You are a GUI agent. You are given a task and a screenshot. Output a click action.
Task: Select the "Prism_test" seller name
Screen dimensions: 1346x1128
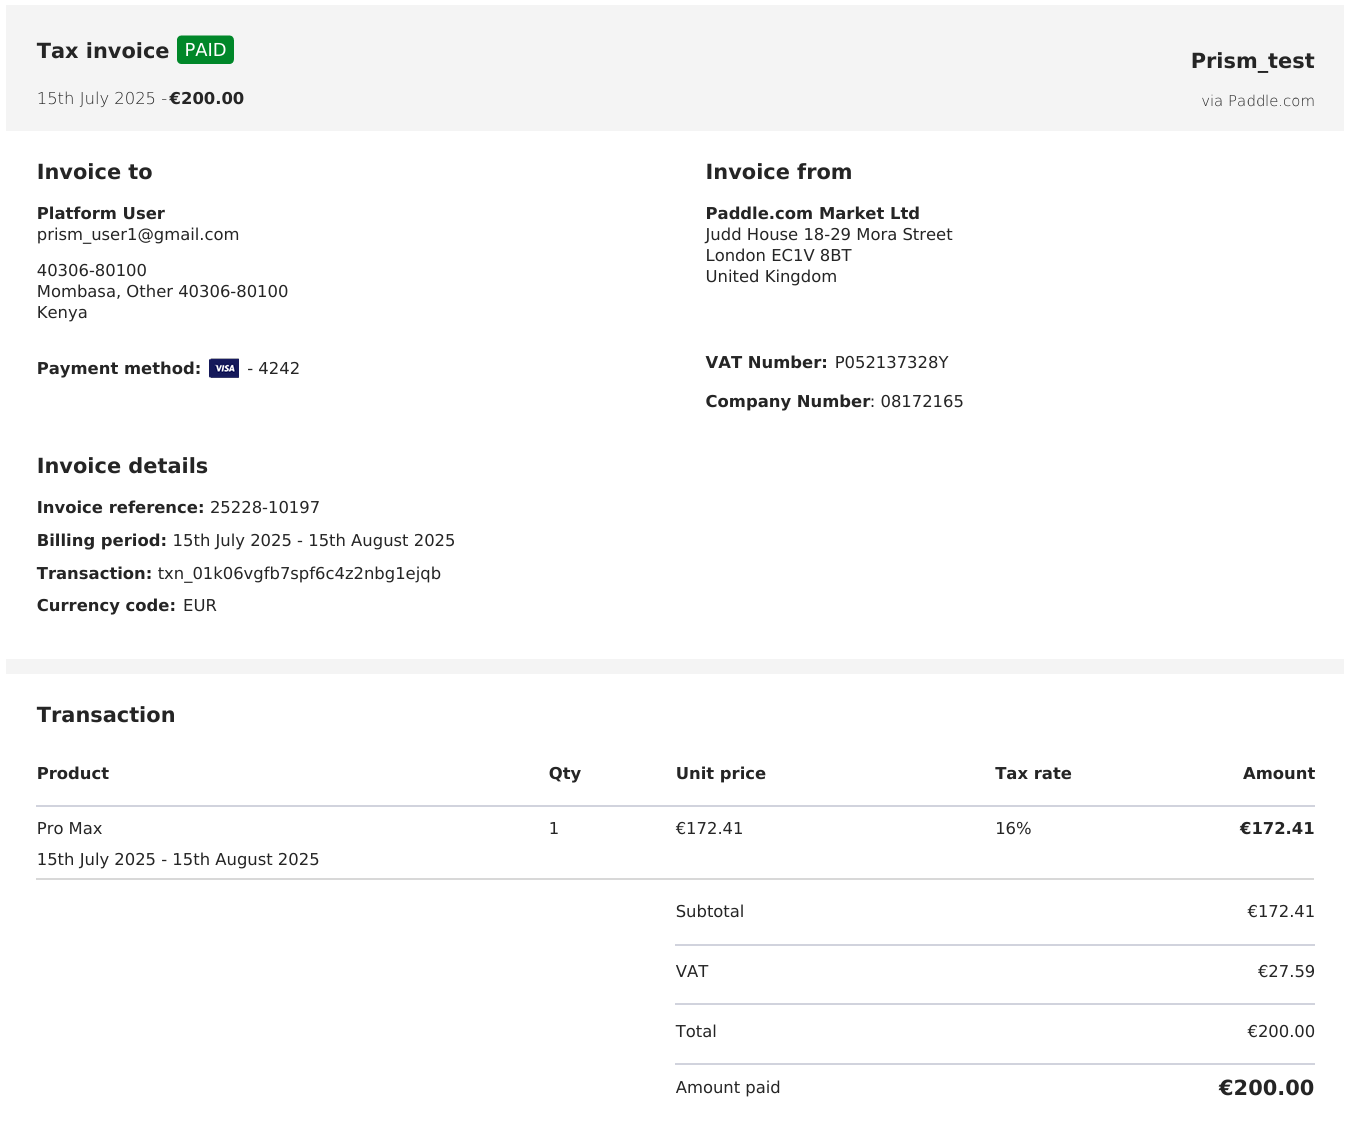coord(1252,61)
